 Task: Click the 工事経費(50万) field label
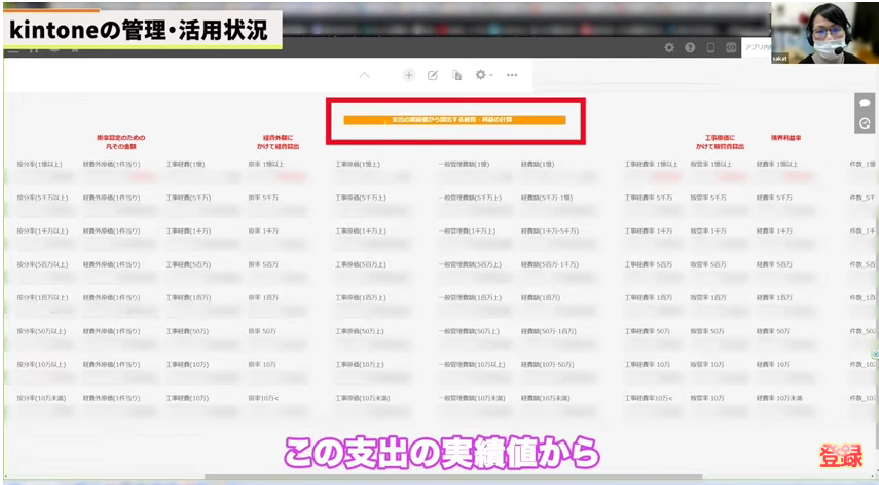point(187,331)
